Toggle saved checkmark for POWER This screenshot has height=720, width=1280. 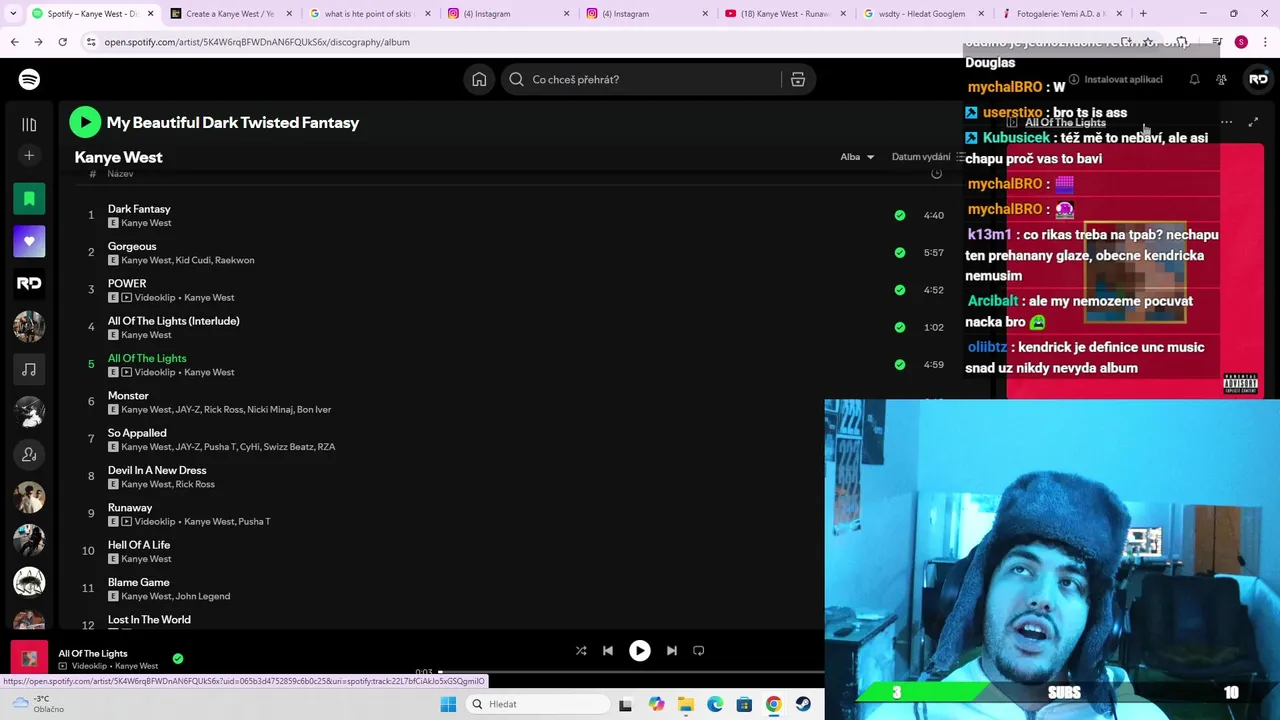click(900, 290)
